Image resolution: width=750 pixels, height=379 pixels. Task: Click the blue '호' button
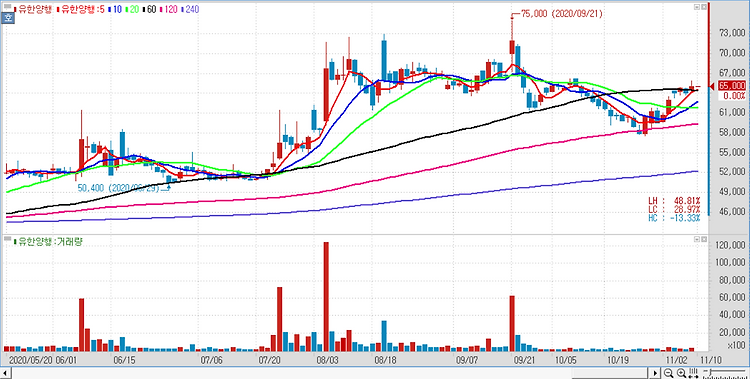(x=7, y=18)
